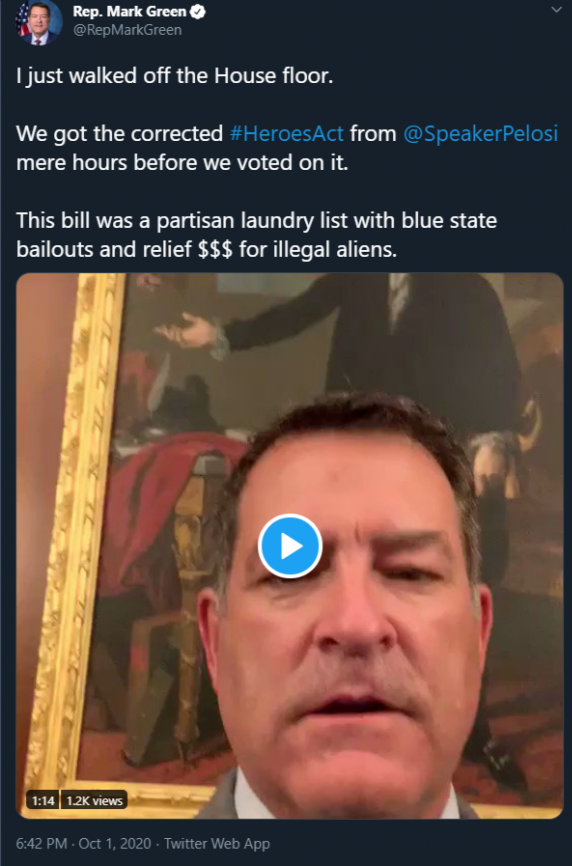The width and height of the screenshot is (572, 866).
Task: Open the Twitter Web App source link
Action: [x=217, y=843]
